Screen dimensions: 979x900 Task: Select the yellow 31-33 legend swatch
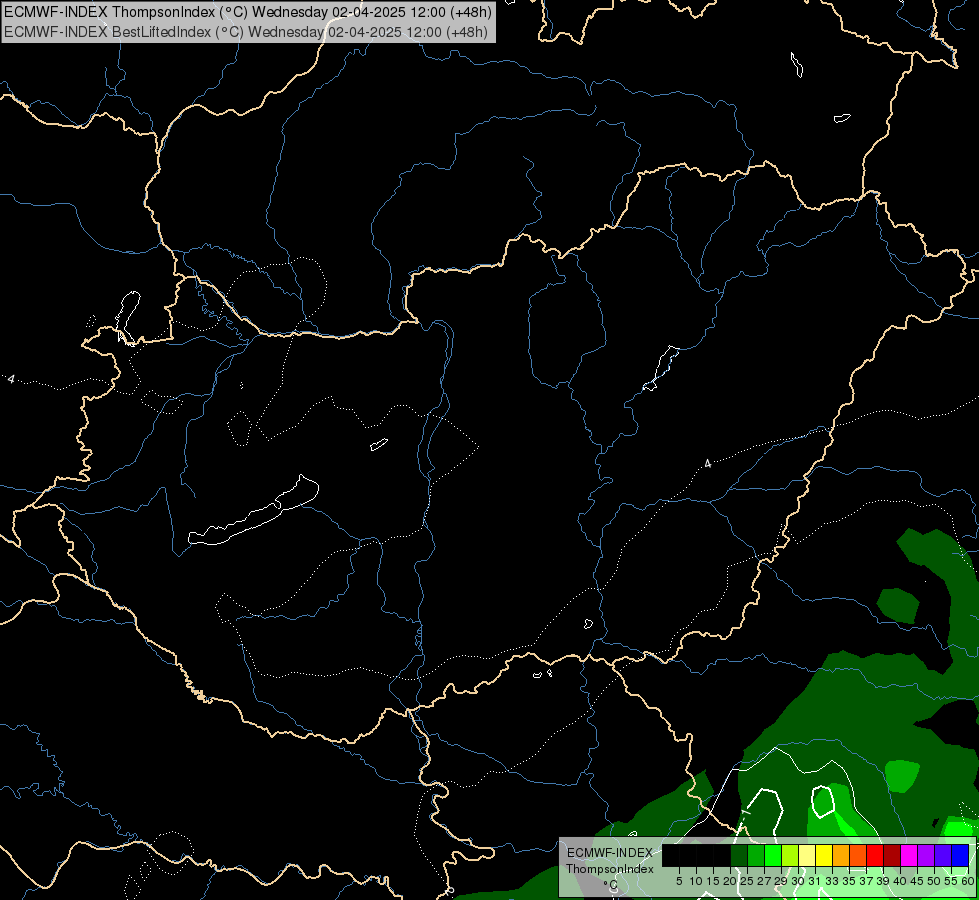824,855
